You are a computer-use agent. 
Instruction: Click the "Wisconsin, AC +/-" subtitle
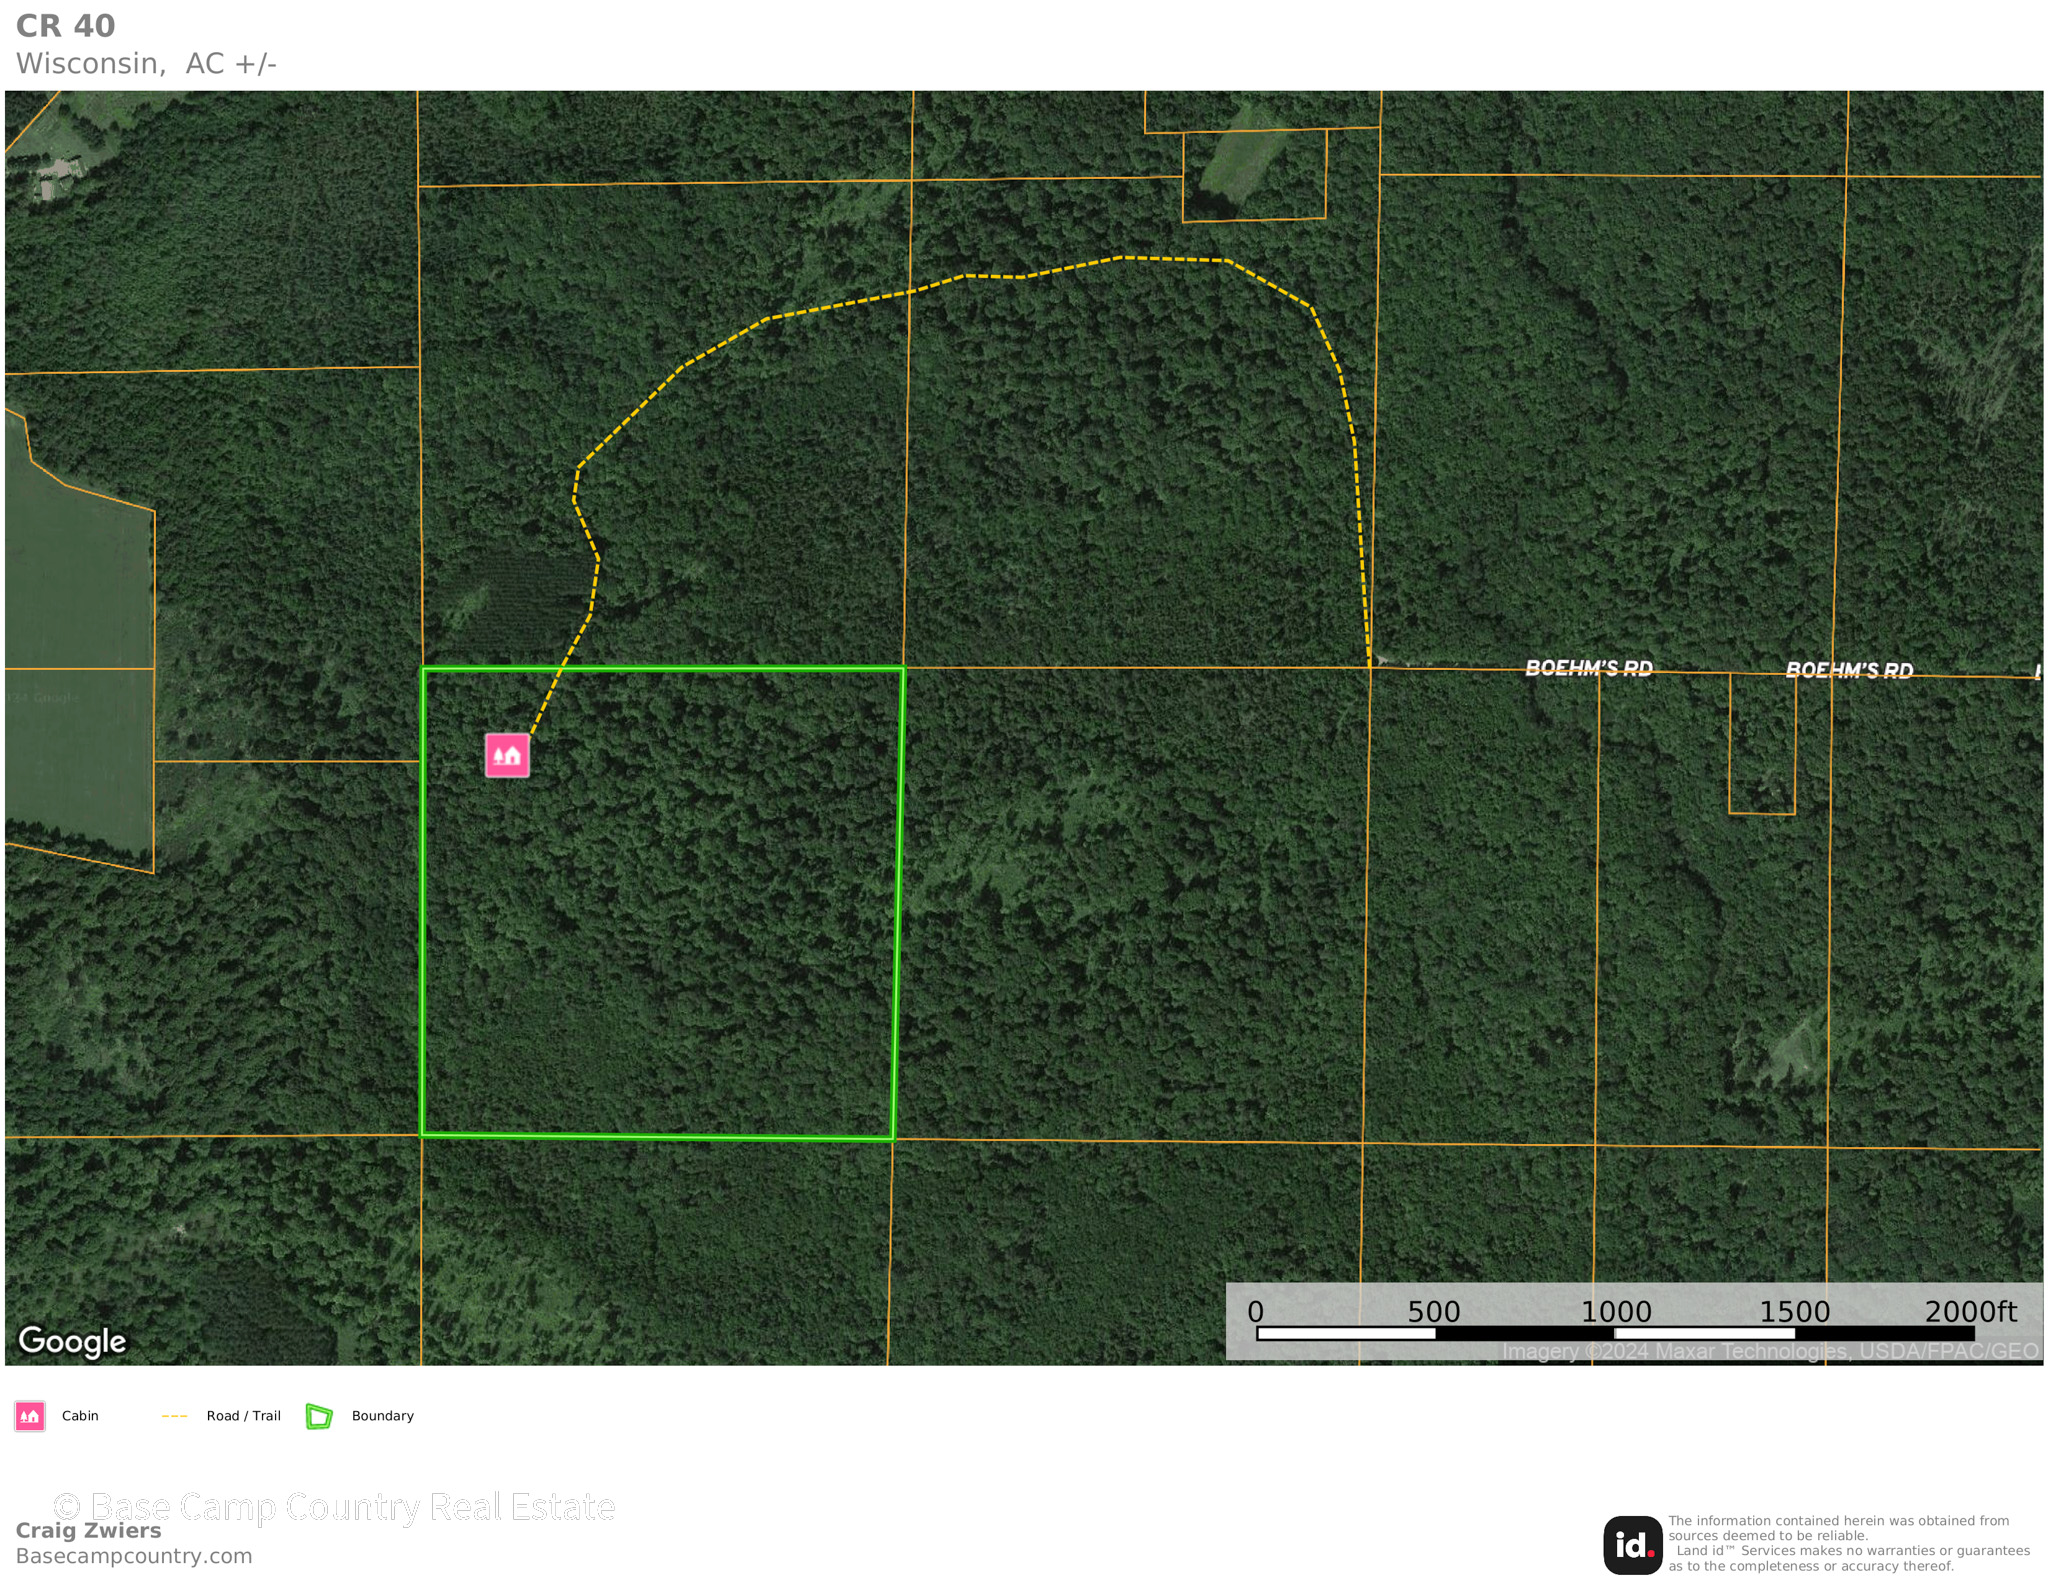coord(146,63)
